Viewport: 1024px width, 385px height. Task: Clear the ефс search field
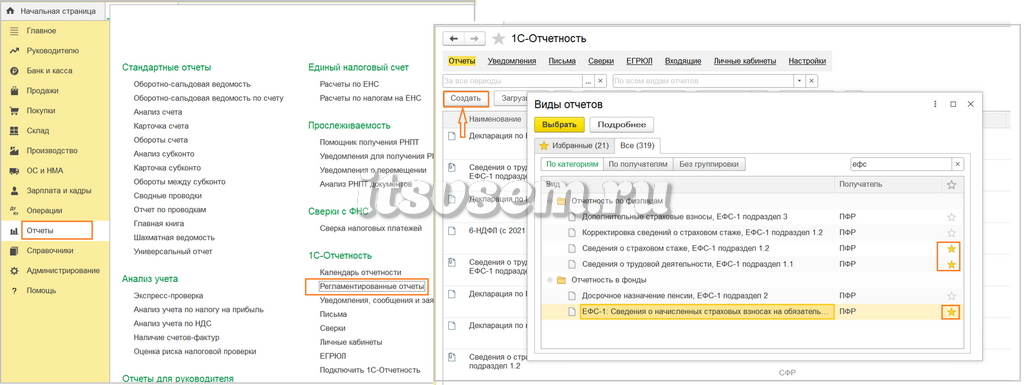point(957,164)
